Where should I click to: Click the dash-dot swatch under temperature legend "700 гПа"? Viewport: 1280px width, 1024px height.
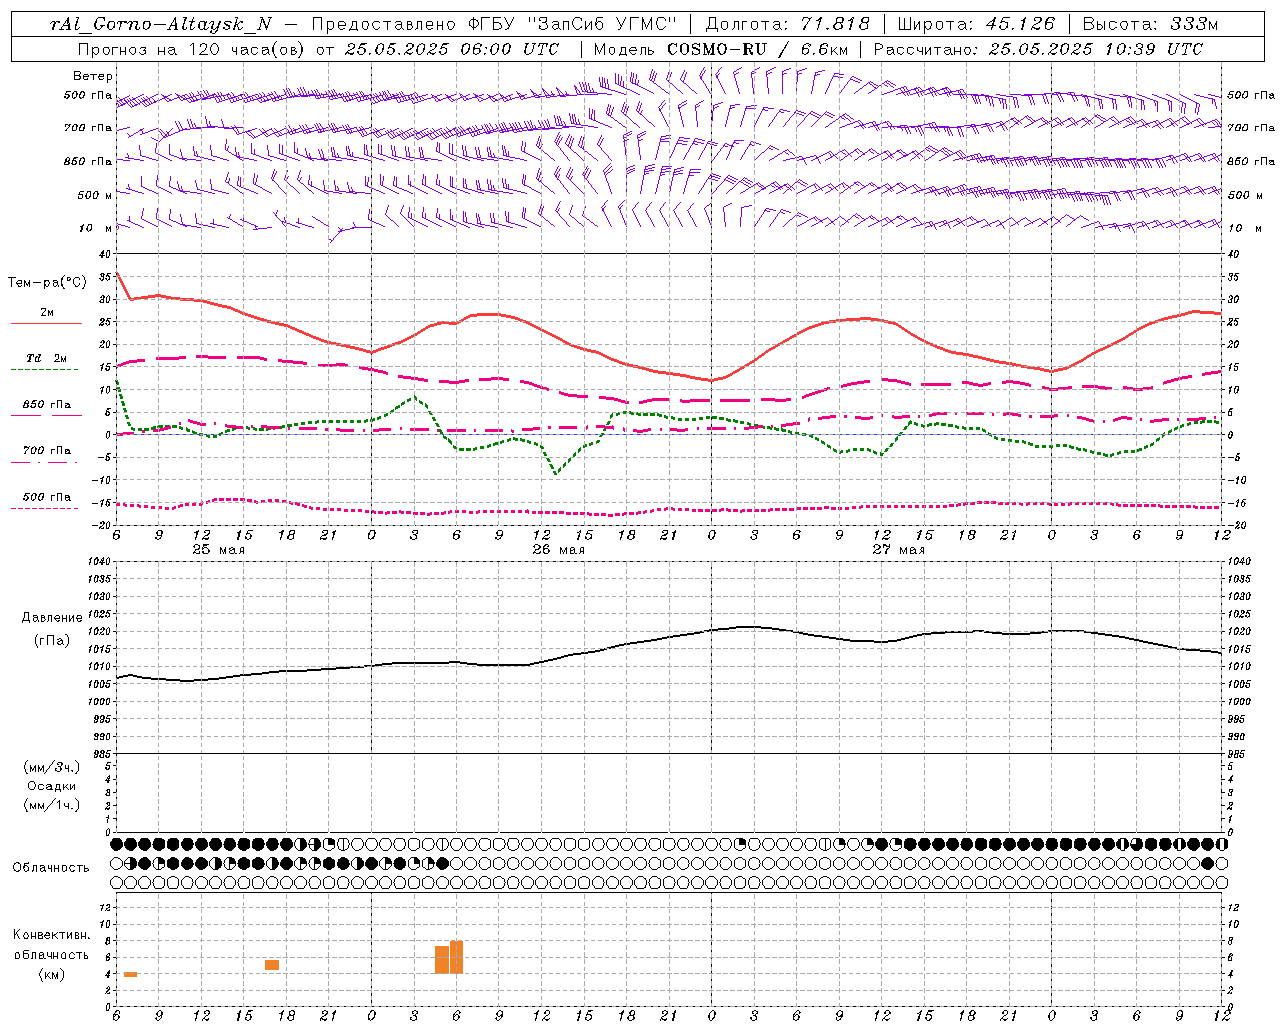pos(46,462)
